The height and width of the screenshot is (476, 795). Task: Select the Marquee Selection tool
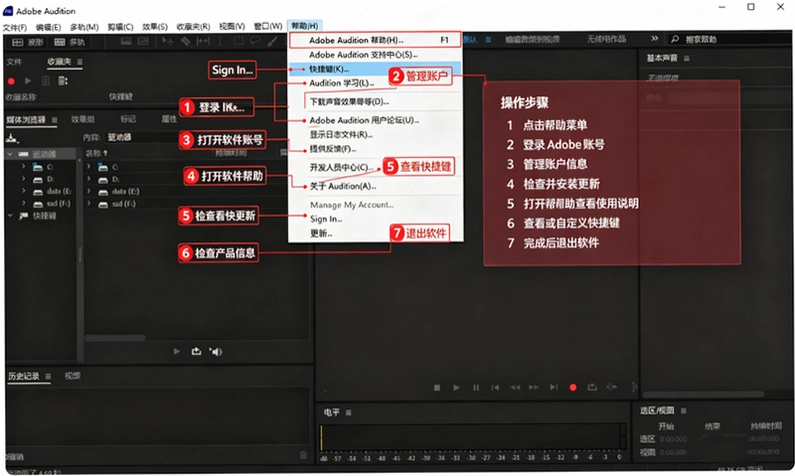238,42
